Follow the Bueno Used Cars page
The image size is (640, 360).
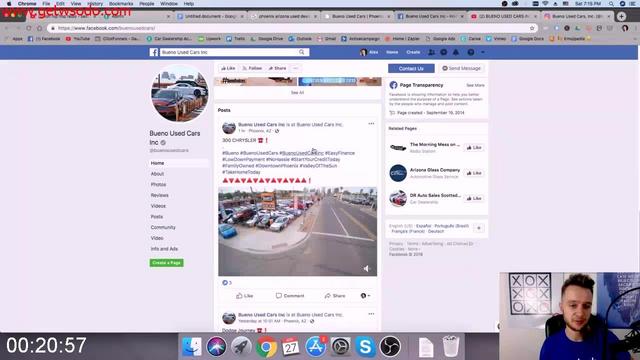click(252, 68)
